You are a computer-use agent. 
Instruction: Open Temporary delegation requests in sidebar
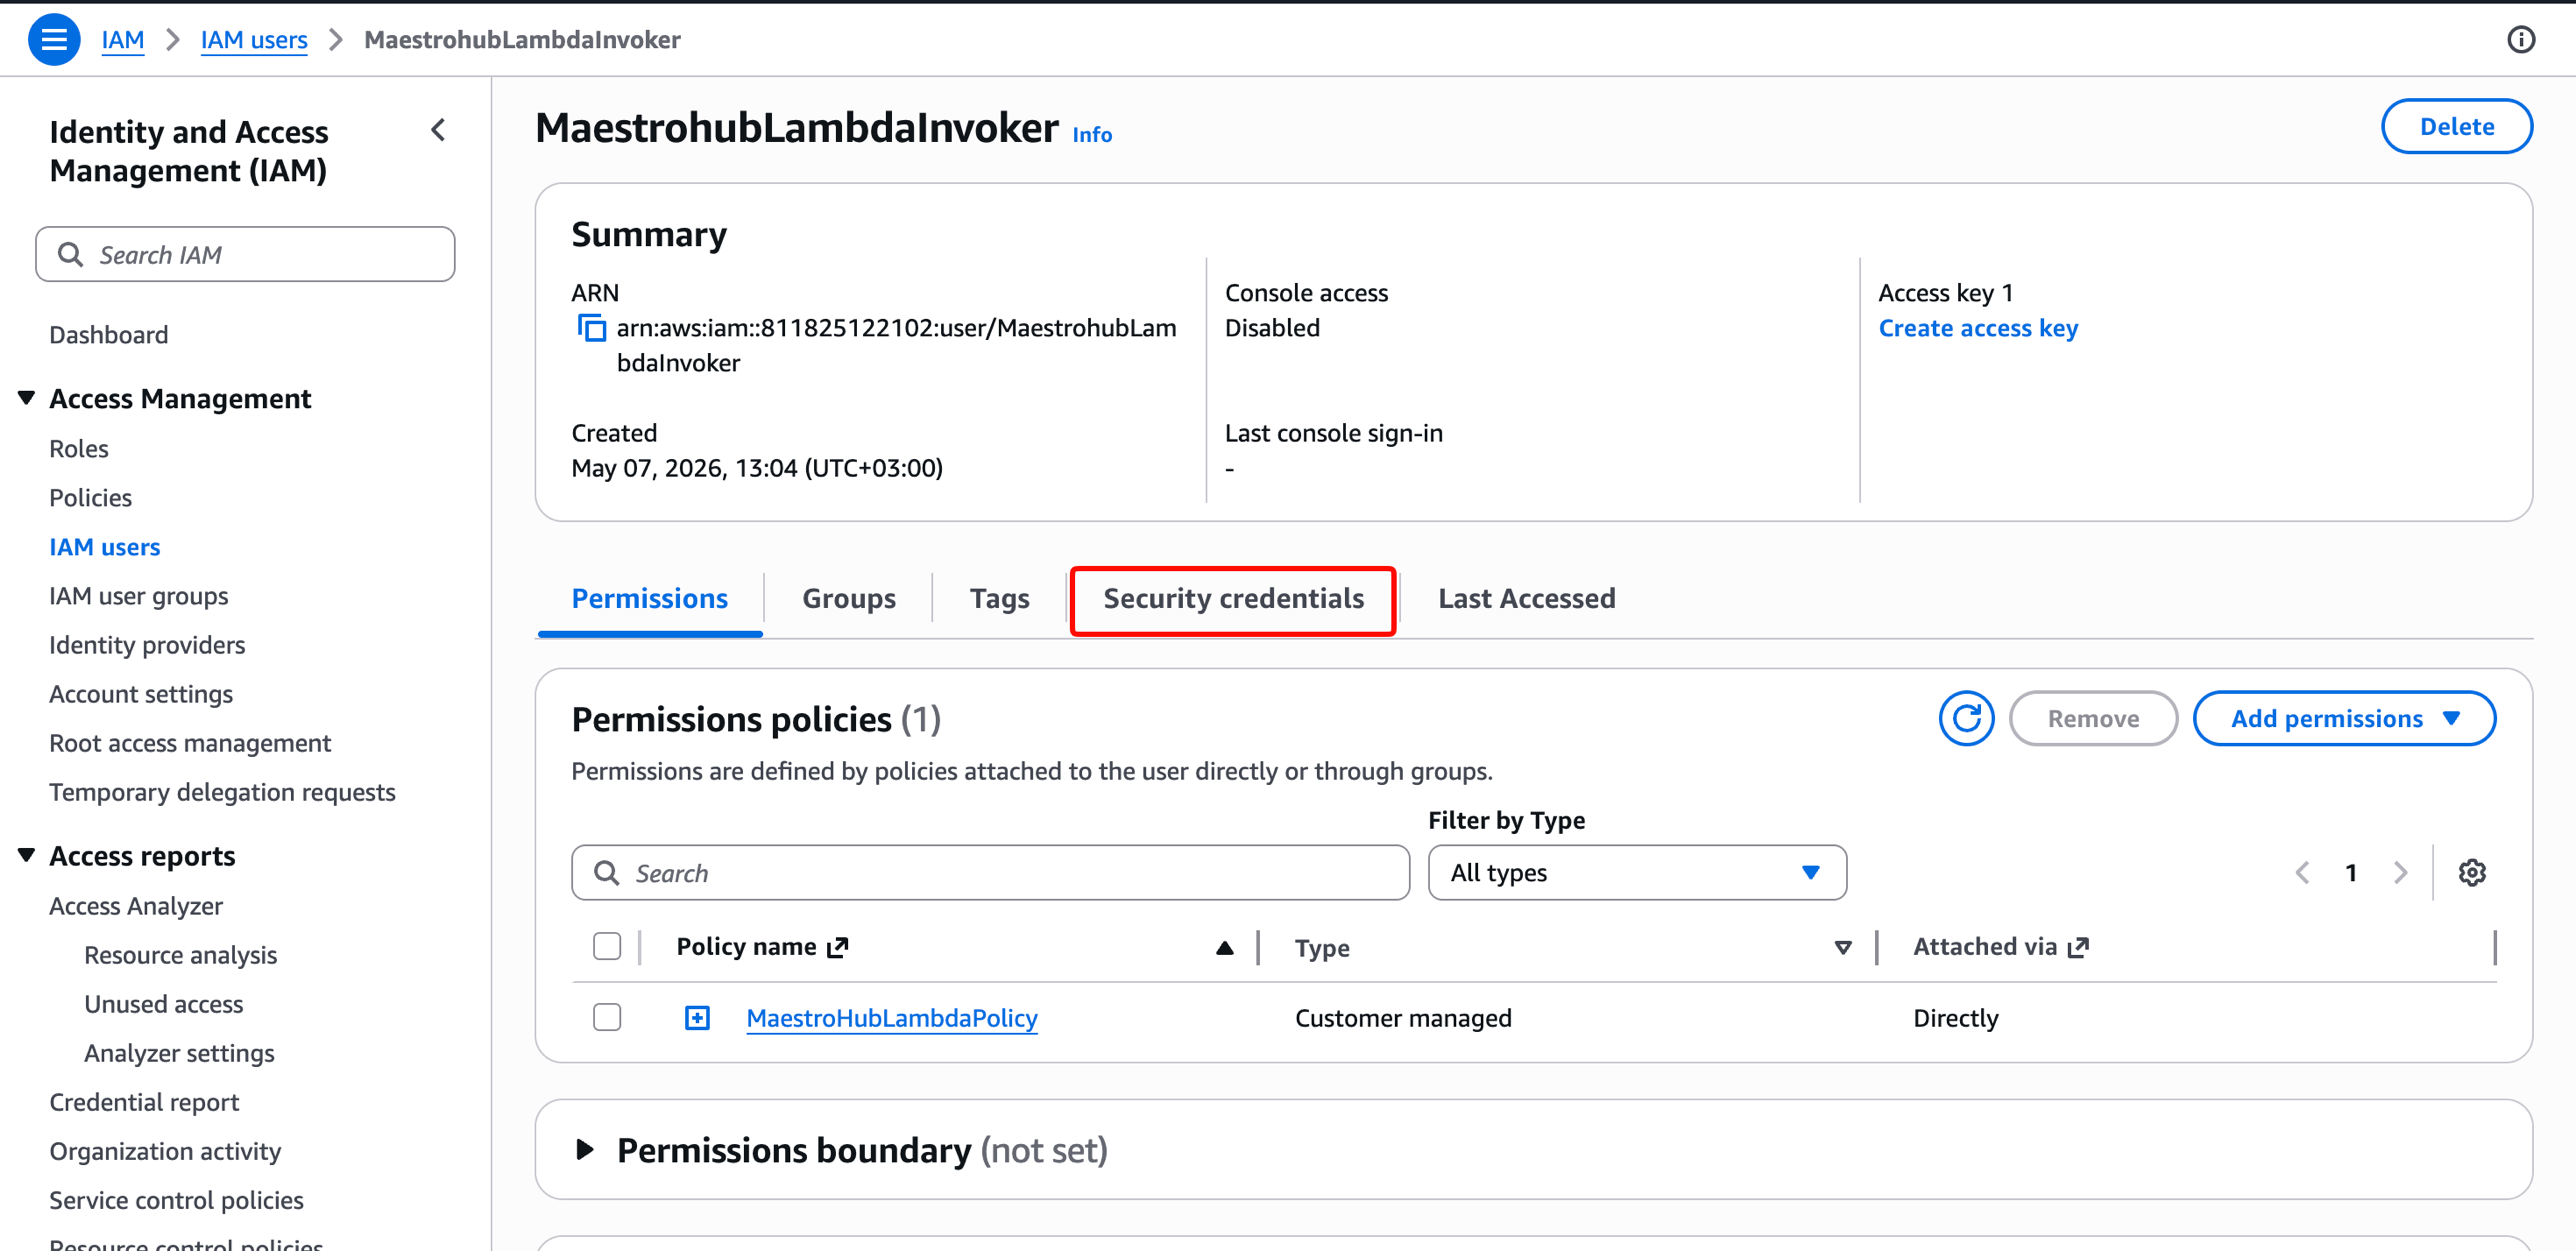pyautogui.click(x=222, y=791)
